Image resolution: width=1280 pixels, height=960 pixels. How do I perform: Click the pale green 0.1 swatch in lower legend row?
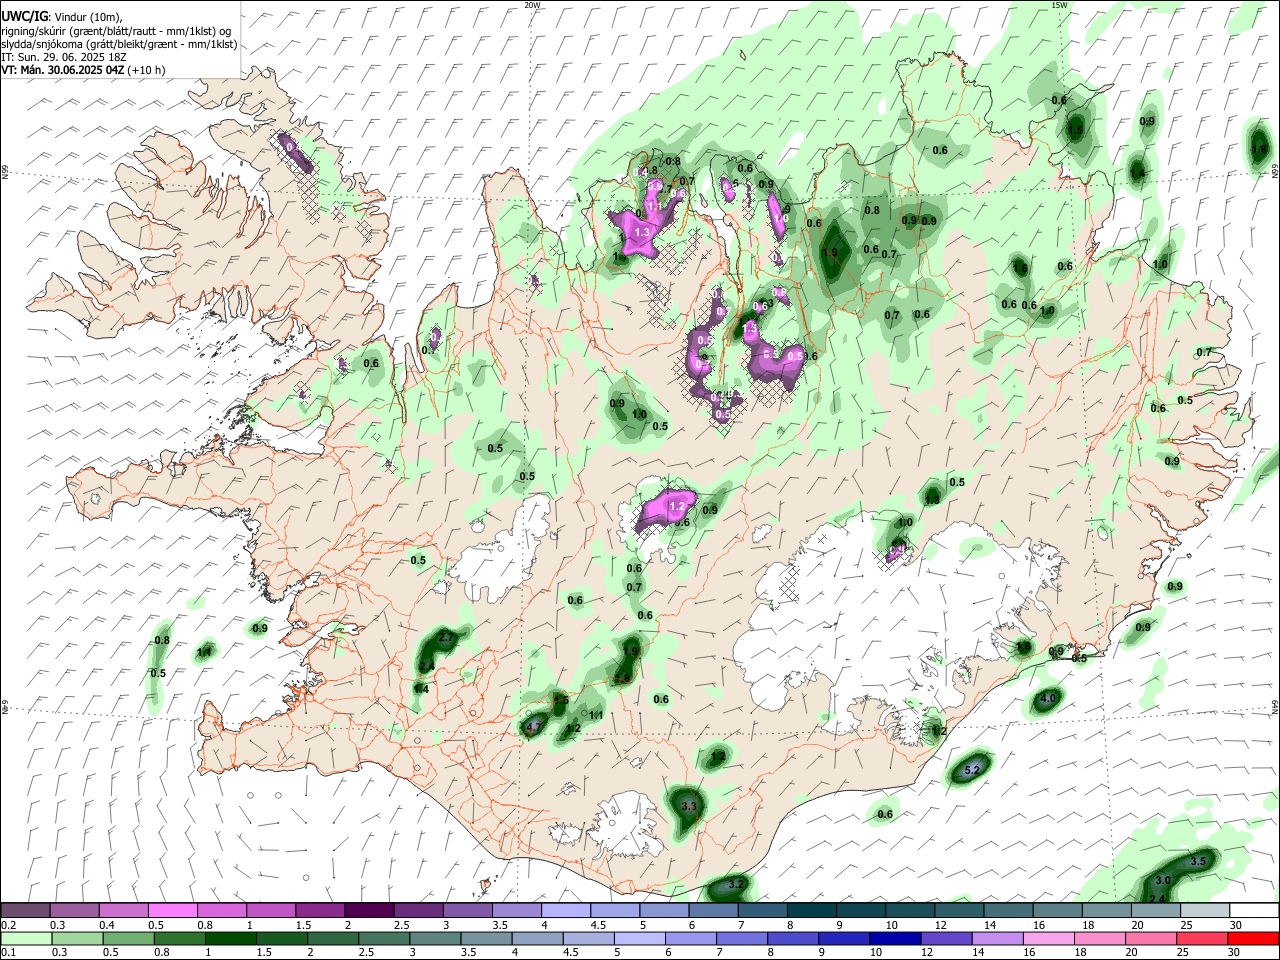pyautogui.click(x=25, y=938)
